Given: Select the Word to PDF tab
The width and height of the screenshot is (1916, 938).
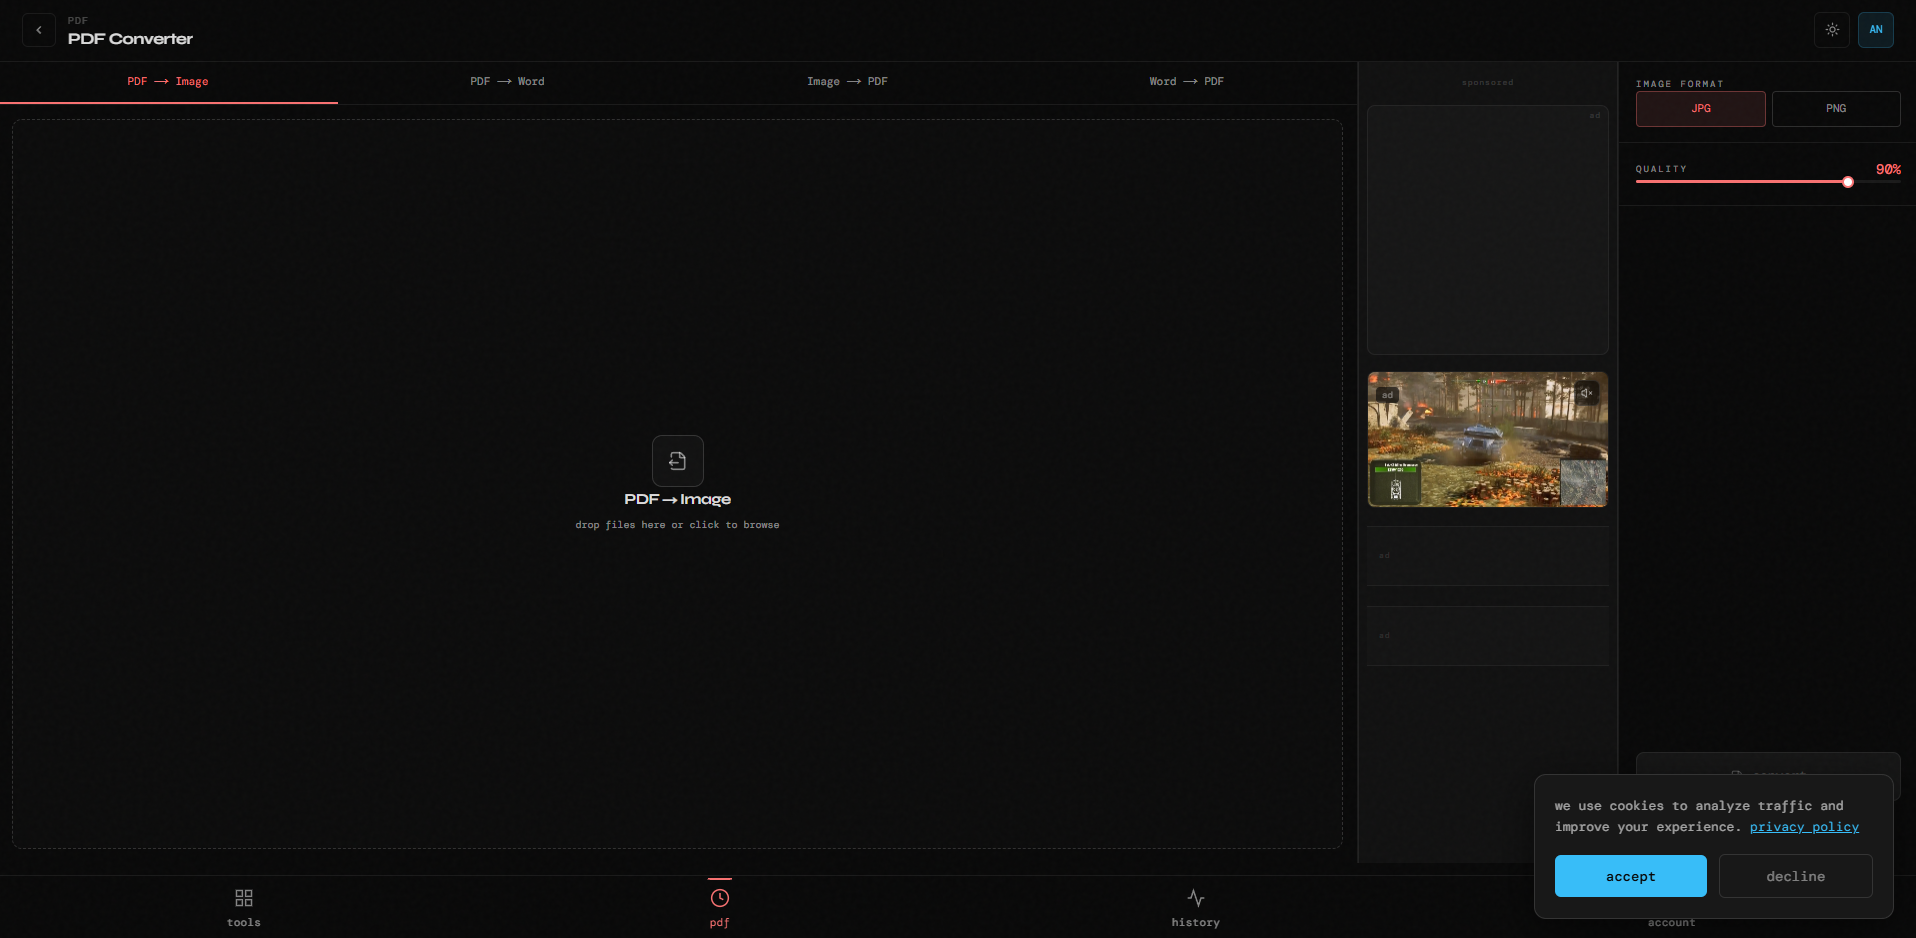Looking at the screenshot, I should point(1186,81).
